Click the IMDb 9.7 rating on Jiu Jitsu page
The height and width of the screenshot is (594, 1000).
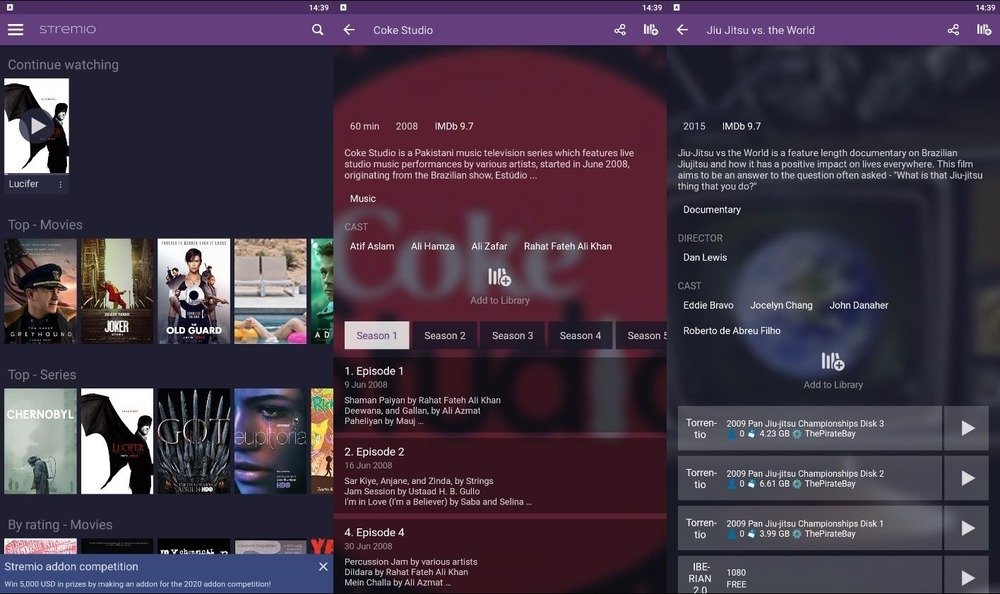741,126
